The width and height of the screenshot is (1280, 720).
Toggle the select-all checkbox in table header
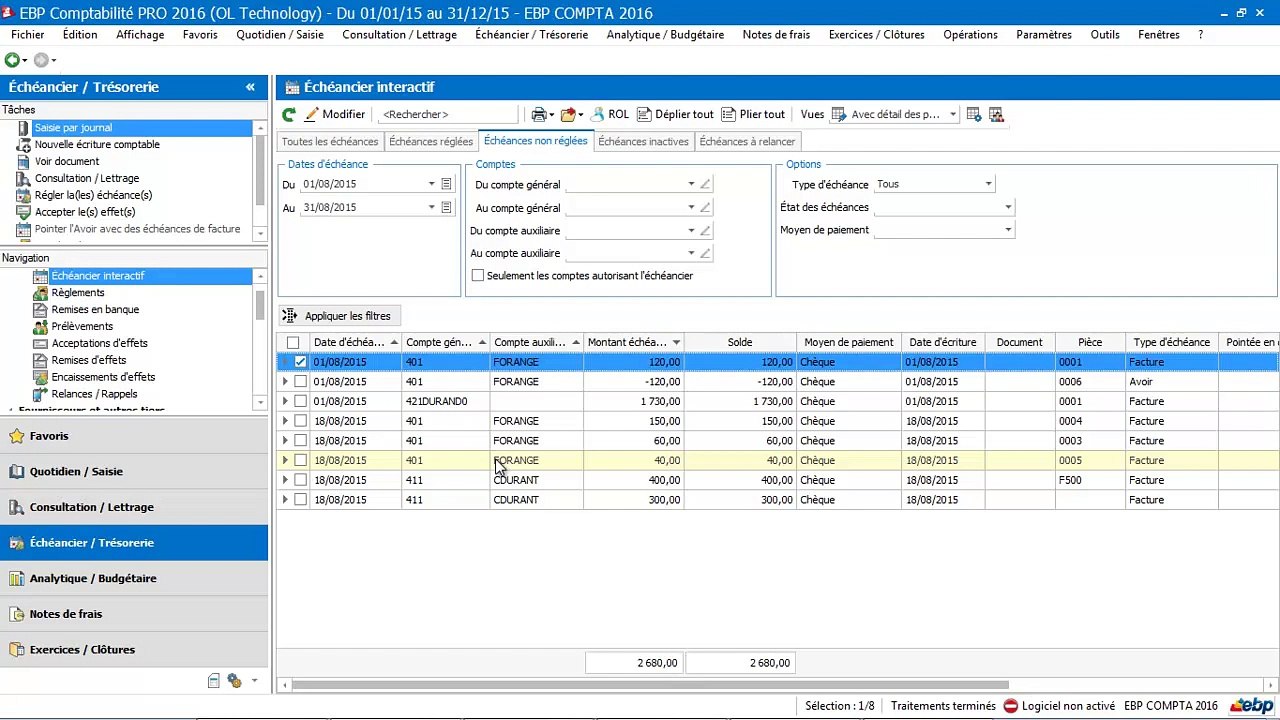(293, 343)
